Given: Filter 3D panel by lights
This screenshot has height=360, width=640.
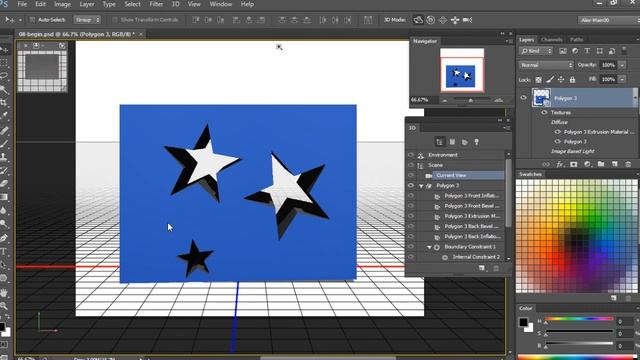Looking at the screenshot, I should 476,142.
